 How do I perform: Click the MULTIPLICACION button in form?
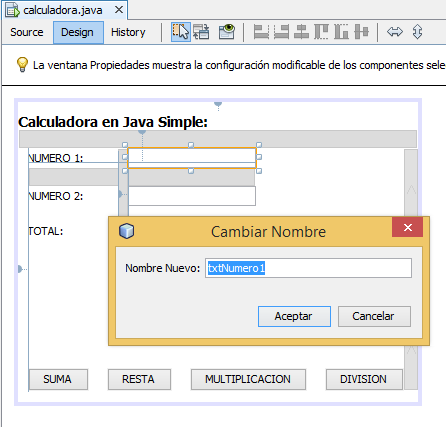click(x=248, y=379)
